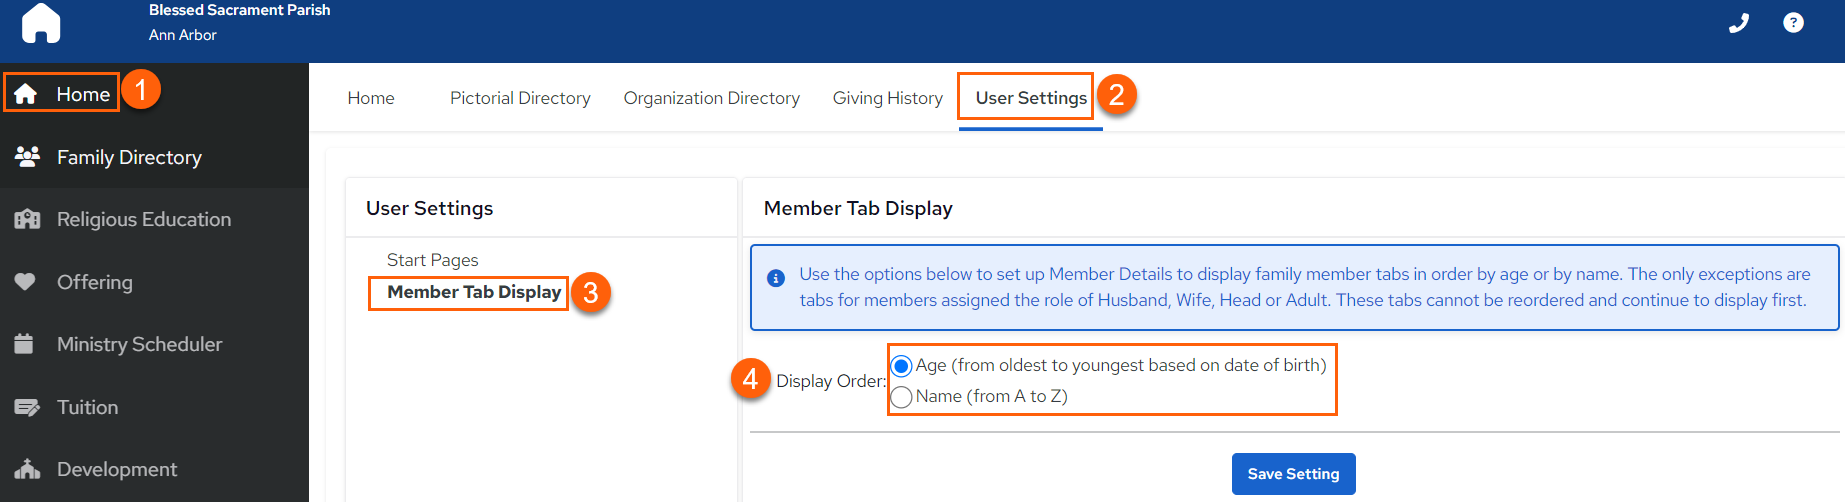Click the info icon in blue notice
Image resolution: width=1845 pixels, height=502 pixels.
(775, 278)
